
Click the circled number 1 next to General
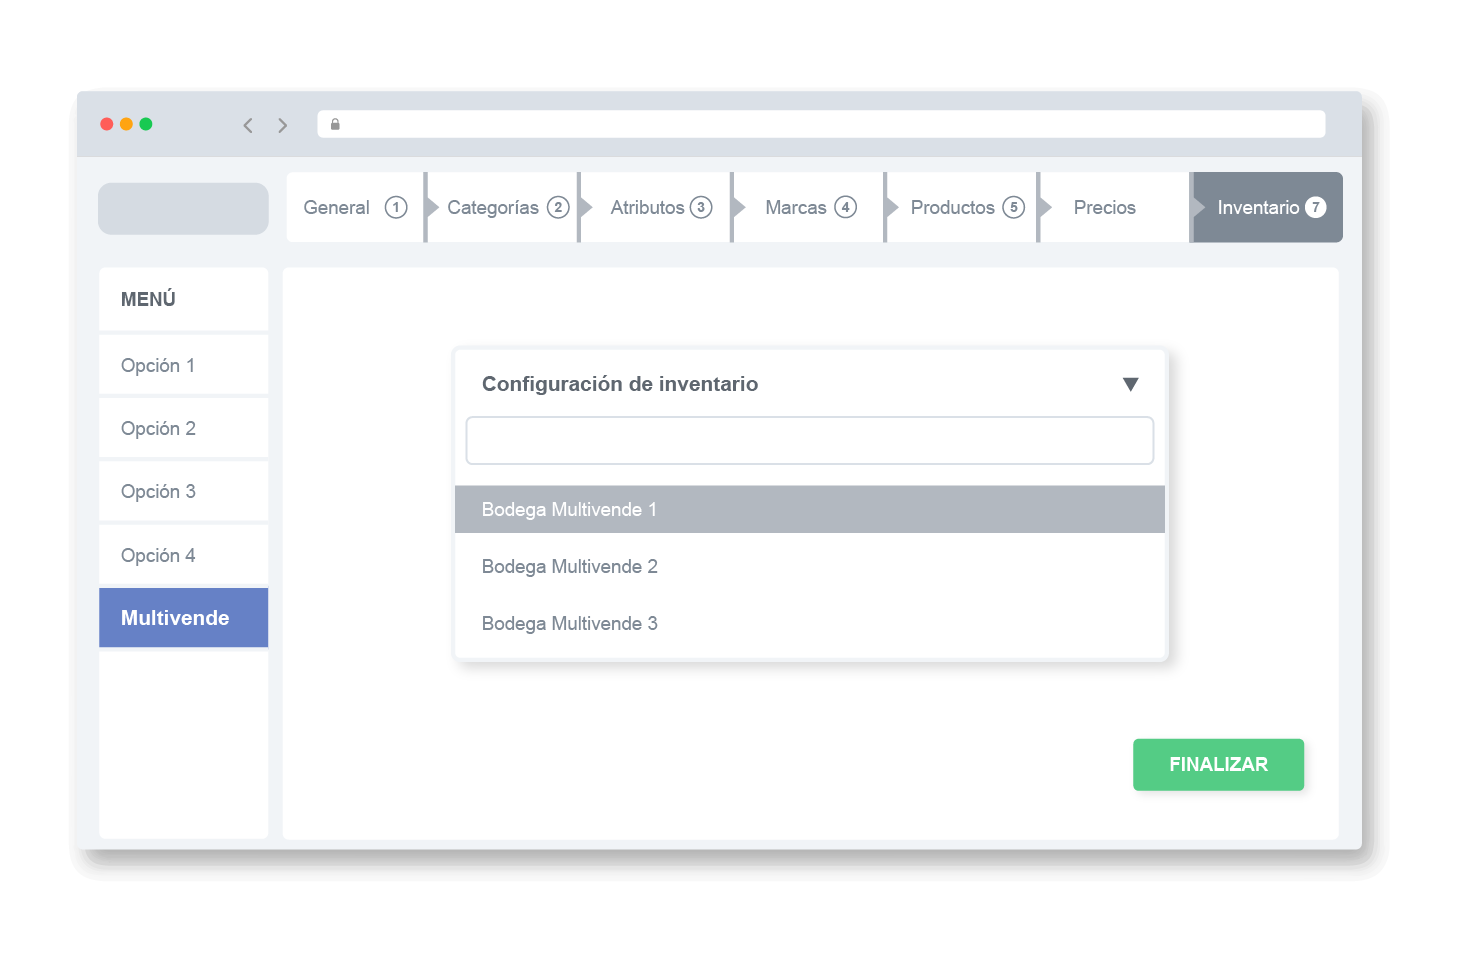(396, 207)
